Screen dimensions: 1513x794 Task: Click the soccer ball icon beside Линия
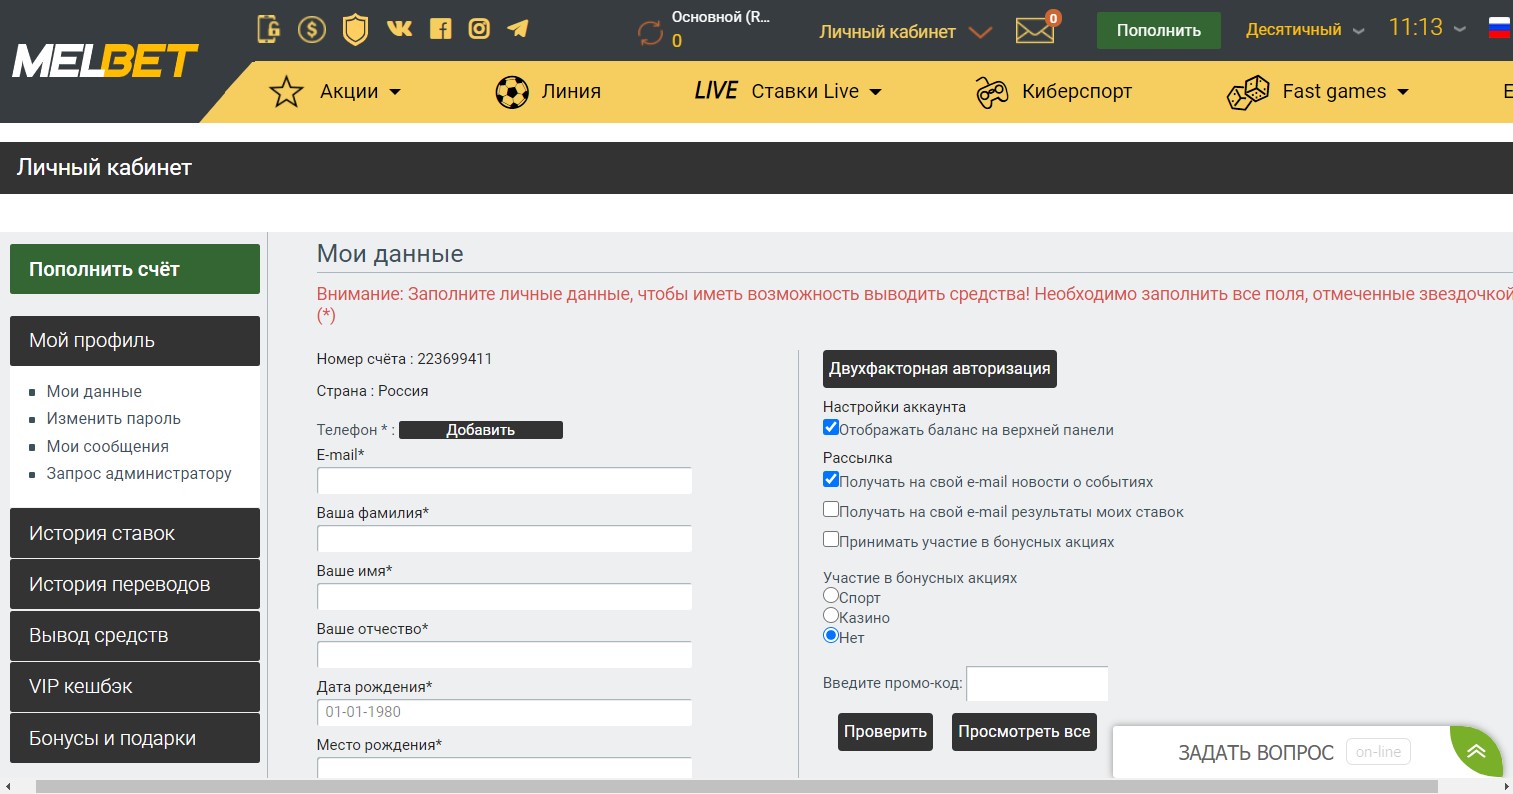512,92
